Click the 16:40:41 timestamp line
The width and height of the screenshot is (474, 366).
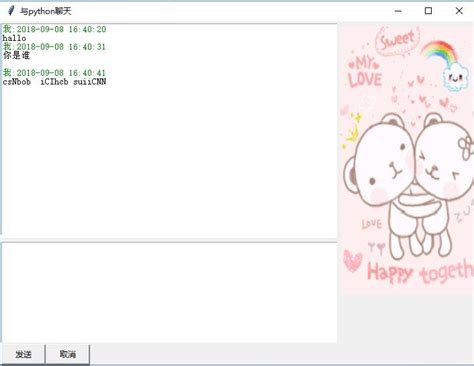[x=54, y=73]
